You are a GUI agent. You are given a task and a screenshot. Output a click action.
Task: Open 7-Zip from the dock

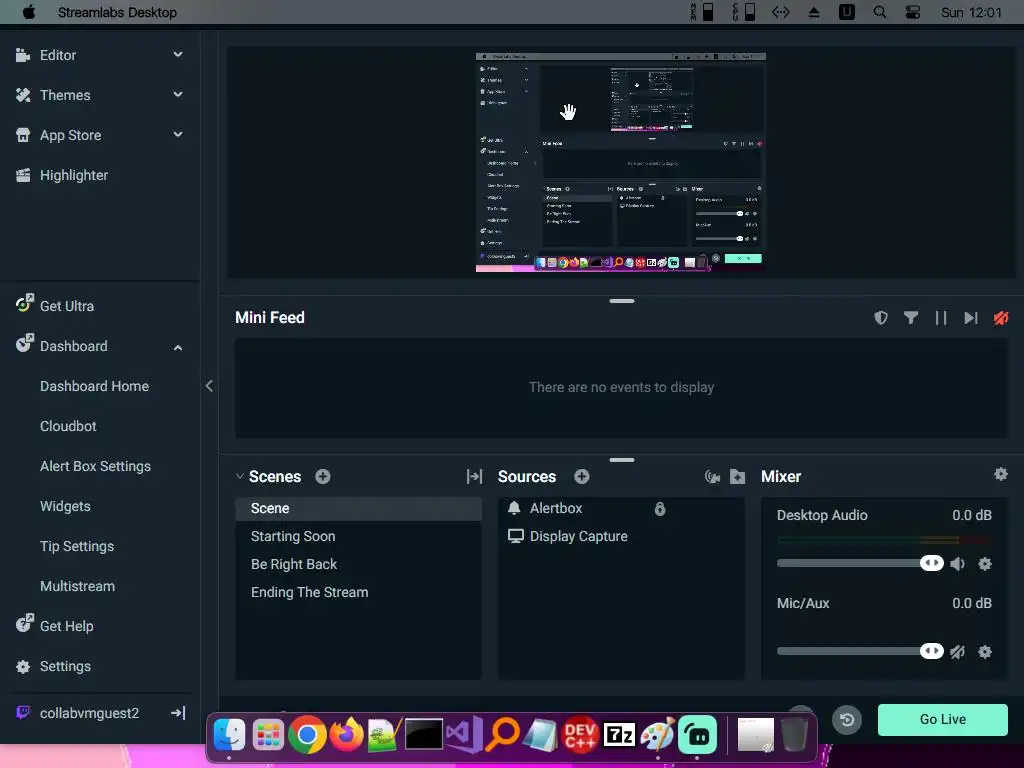pos(619,735)
